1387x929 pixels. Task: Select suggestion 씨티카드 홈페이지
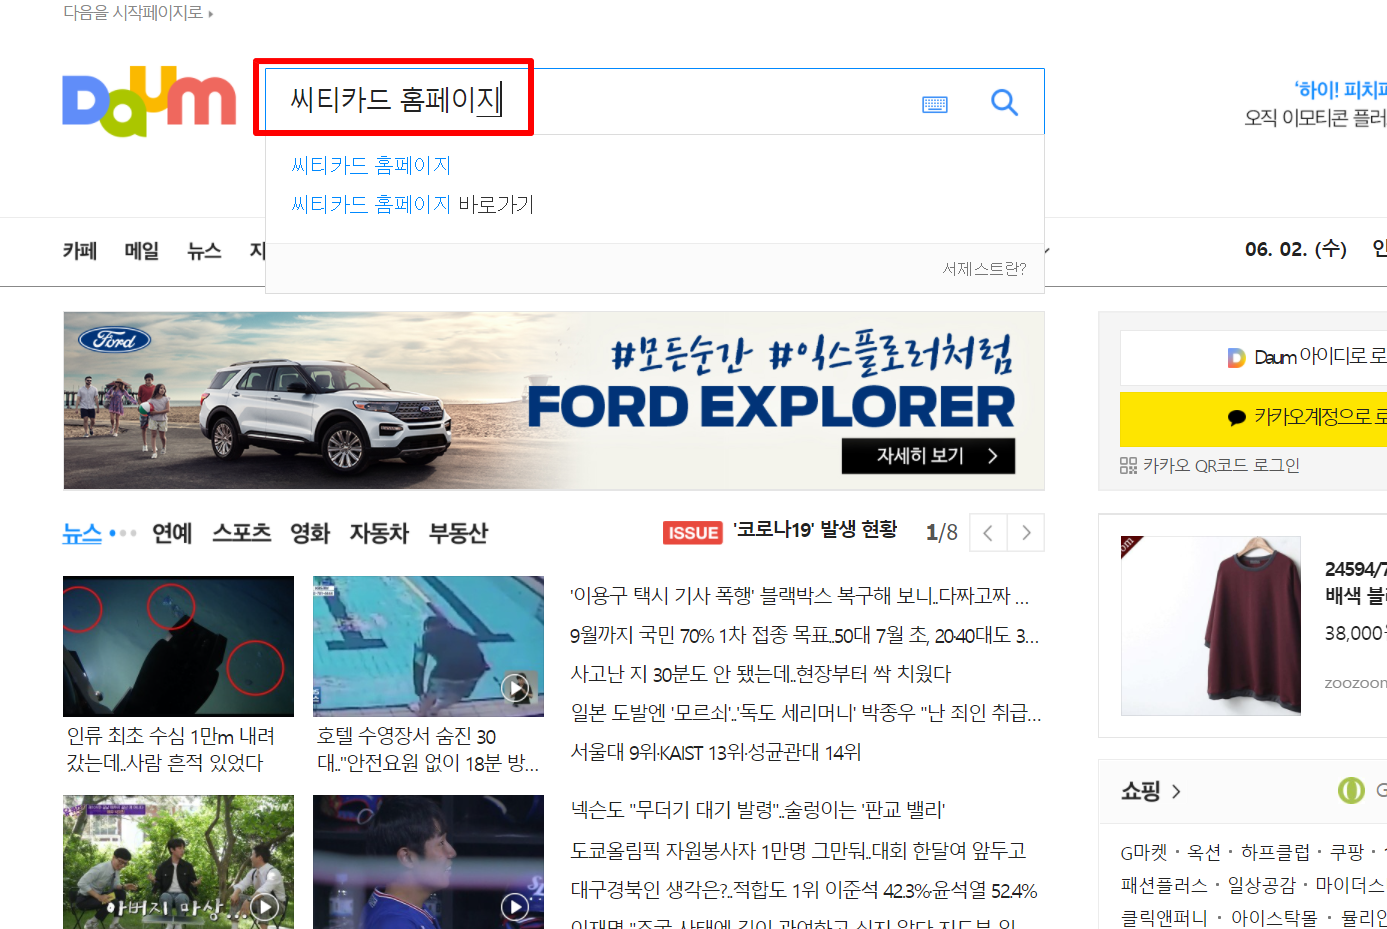371,165
